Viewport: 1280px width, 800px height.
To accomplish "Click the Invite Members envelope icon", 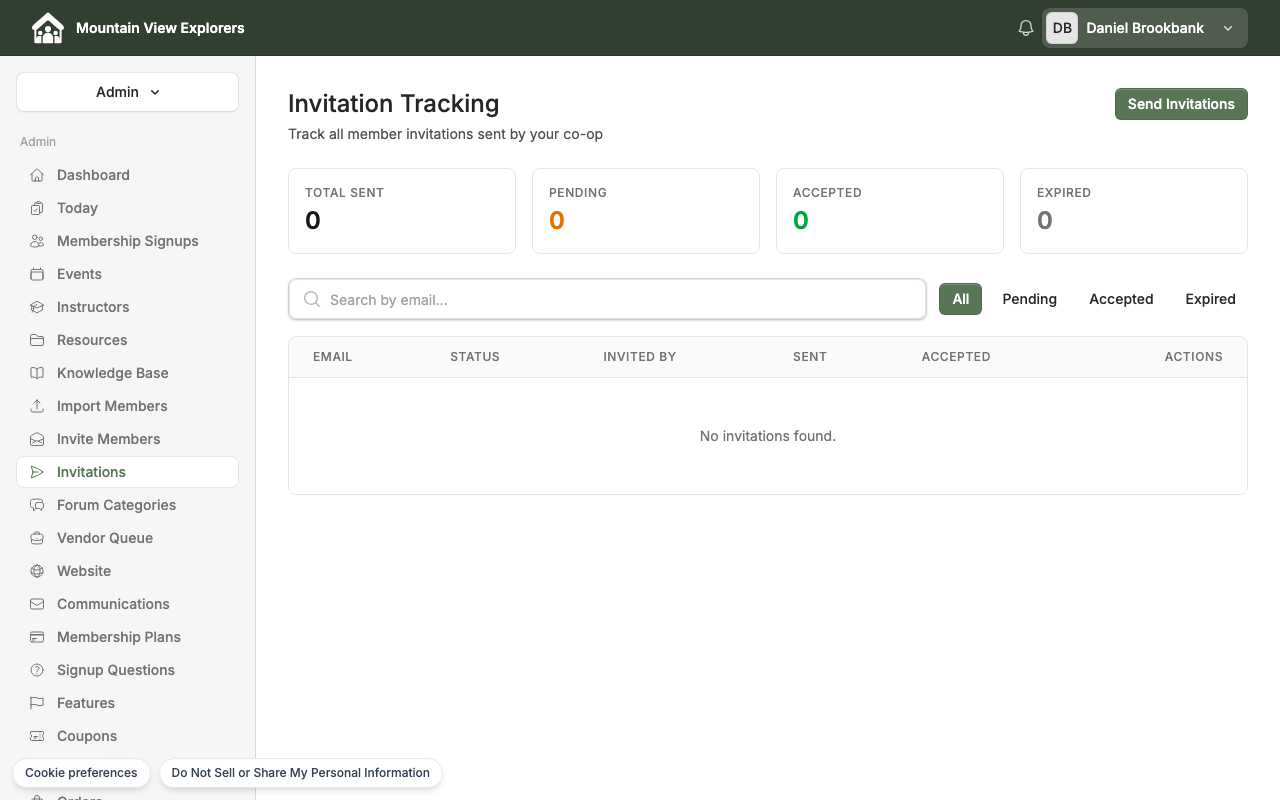I will click(x=37, y=439).
